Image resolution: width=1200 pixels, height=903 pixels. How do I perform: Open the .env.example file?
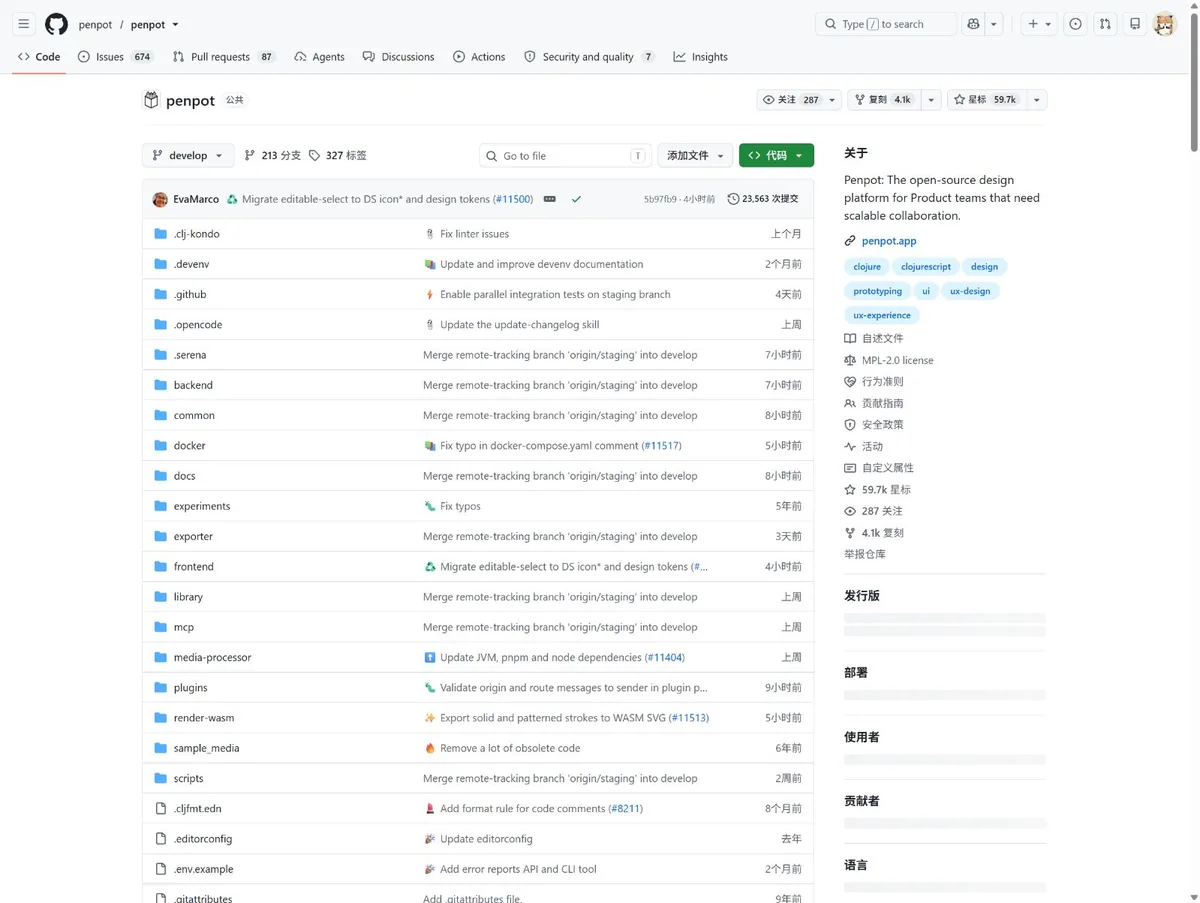click(x=203, y=869)
